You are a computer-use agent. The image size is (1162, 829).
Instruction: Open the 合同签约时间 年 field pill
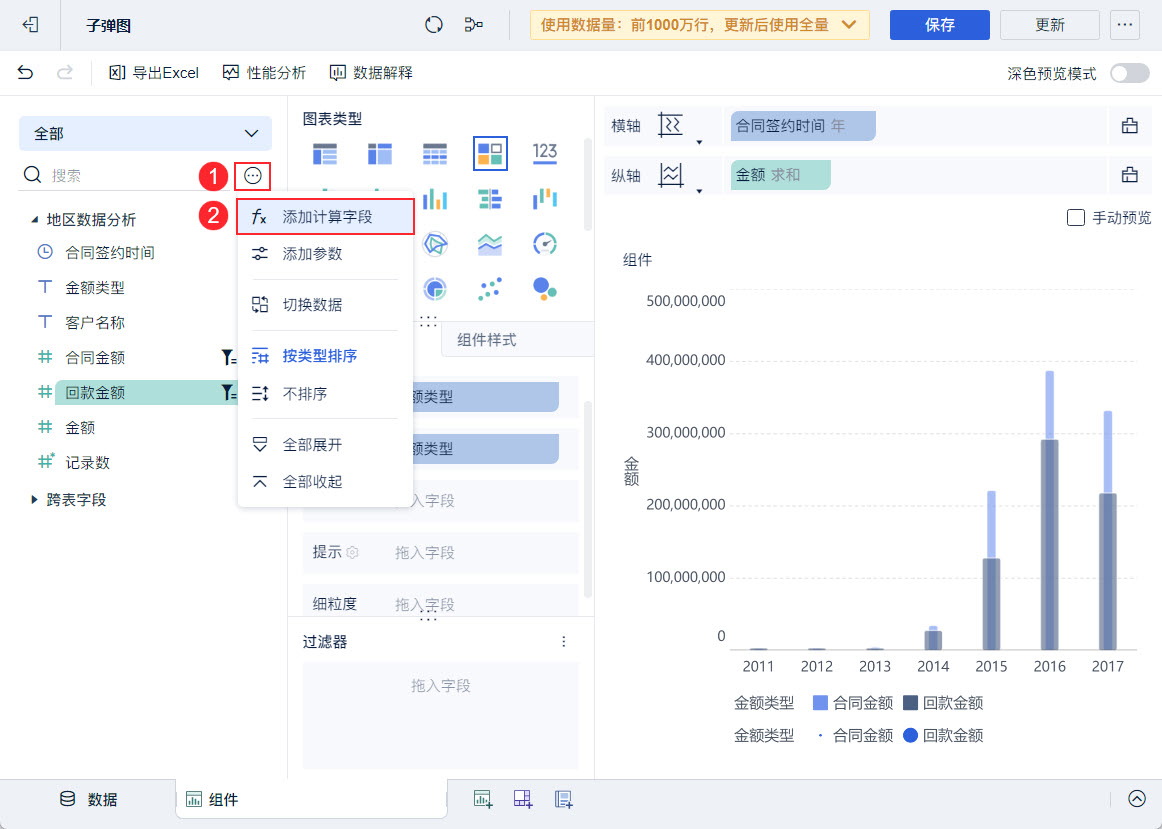(x=803, y=126)
